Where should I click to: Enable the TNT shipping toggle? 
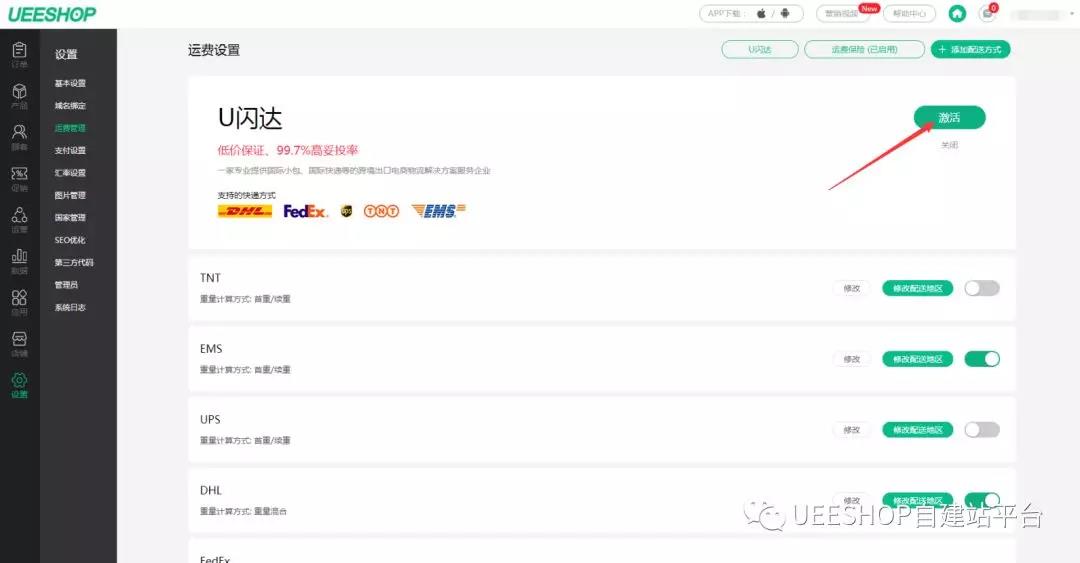(x=982, y=288)
